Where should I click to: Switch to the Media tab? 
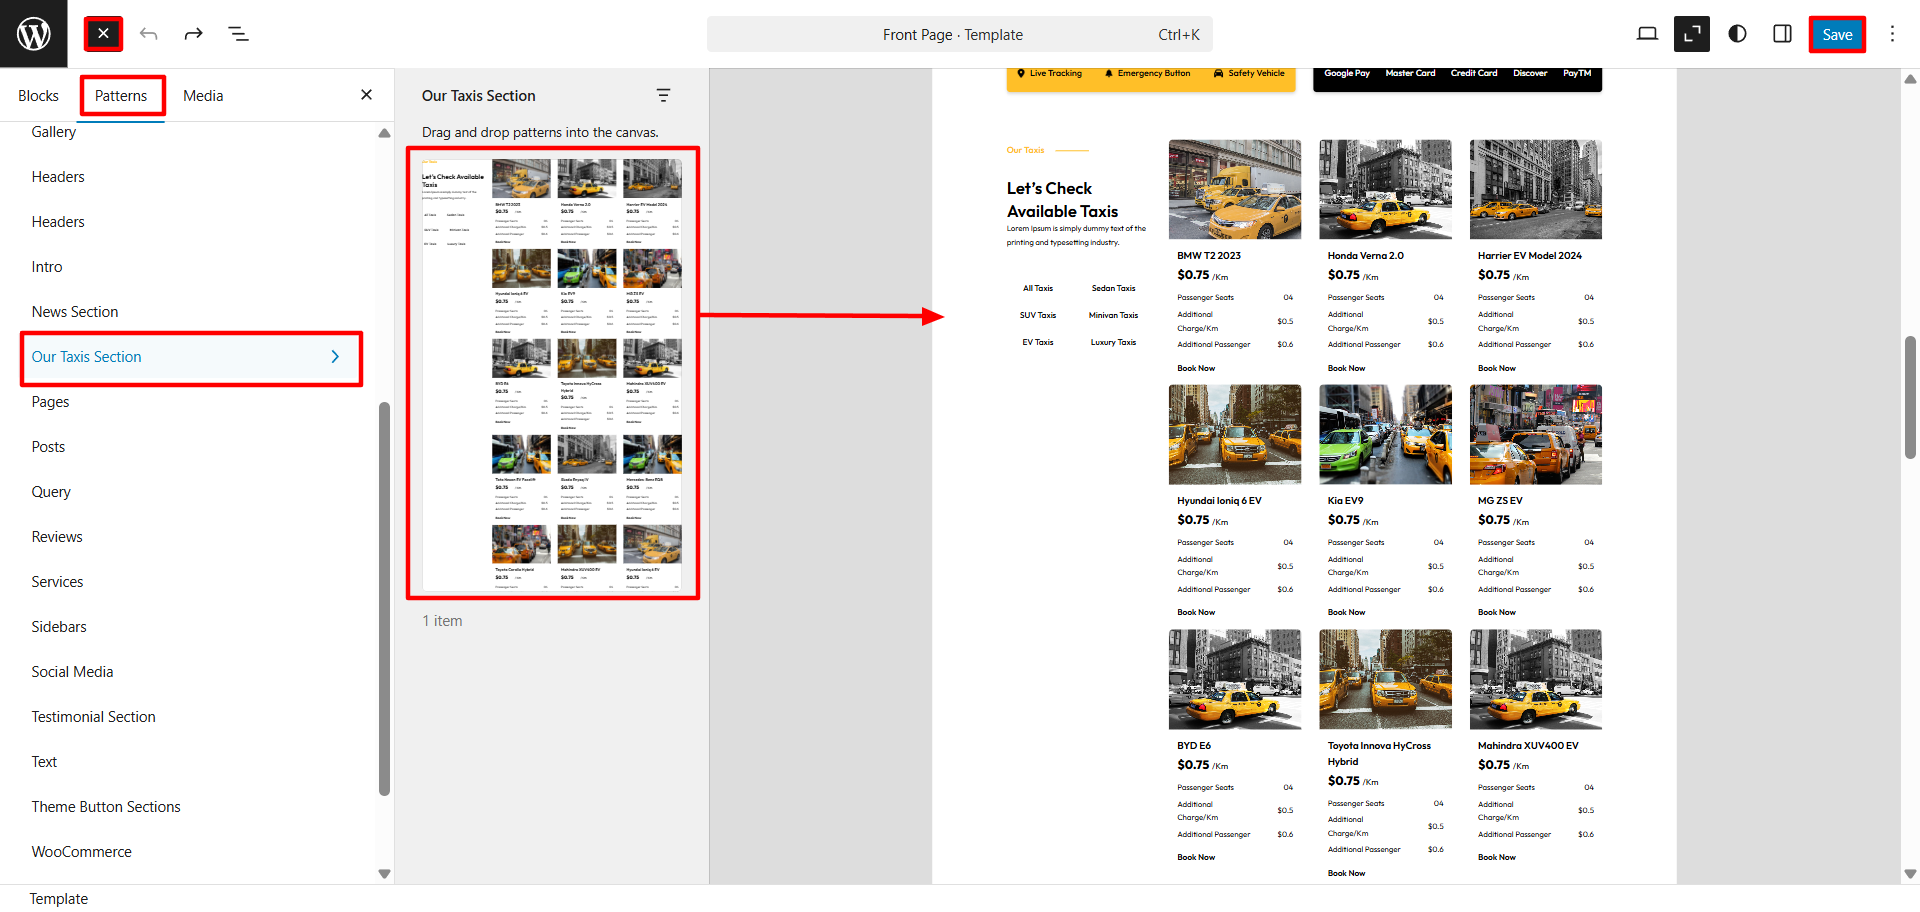pos(203,96)
